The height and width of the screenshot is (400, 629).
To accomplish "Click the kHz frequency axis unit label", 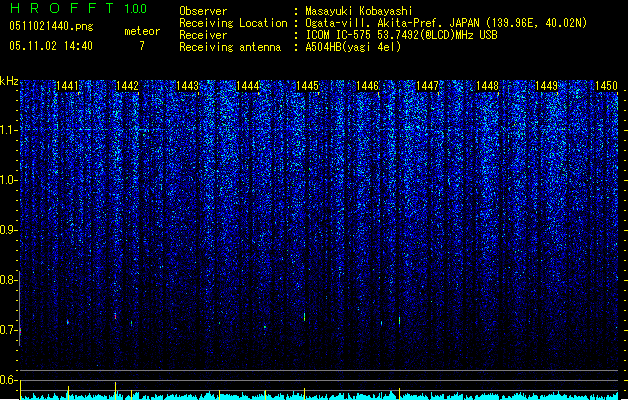I will pyautogui.click(x=9, y=81).
